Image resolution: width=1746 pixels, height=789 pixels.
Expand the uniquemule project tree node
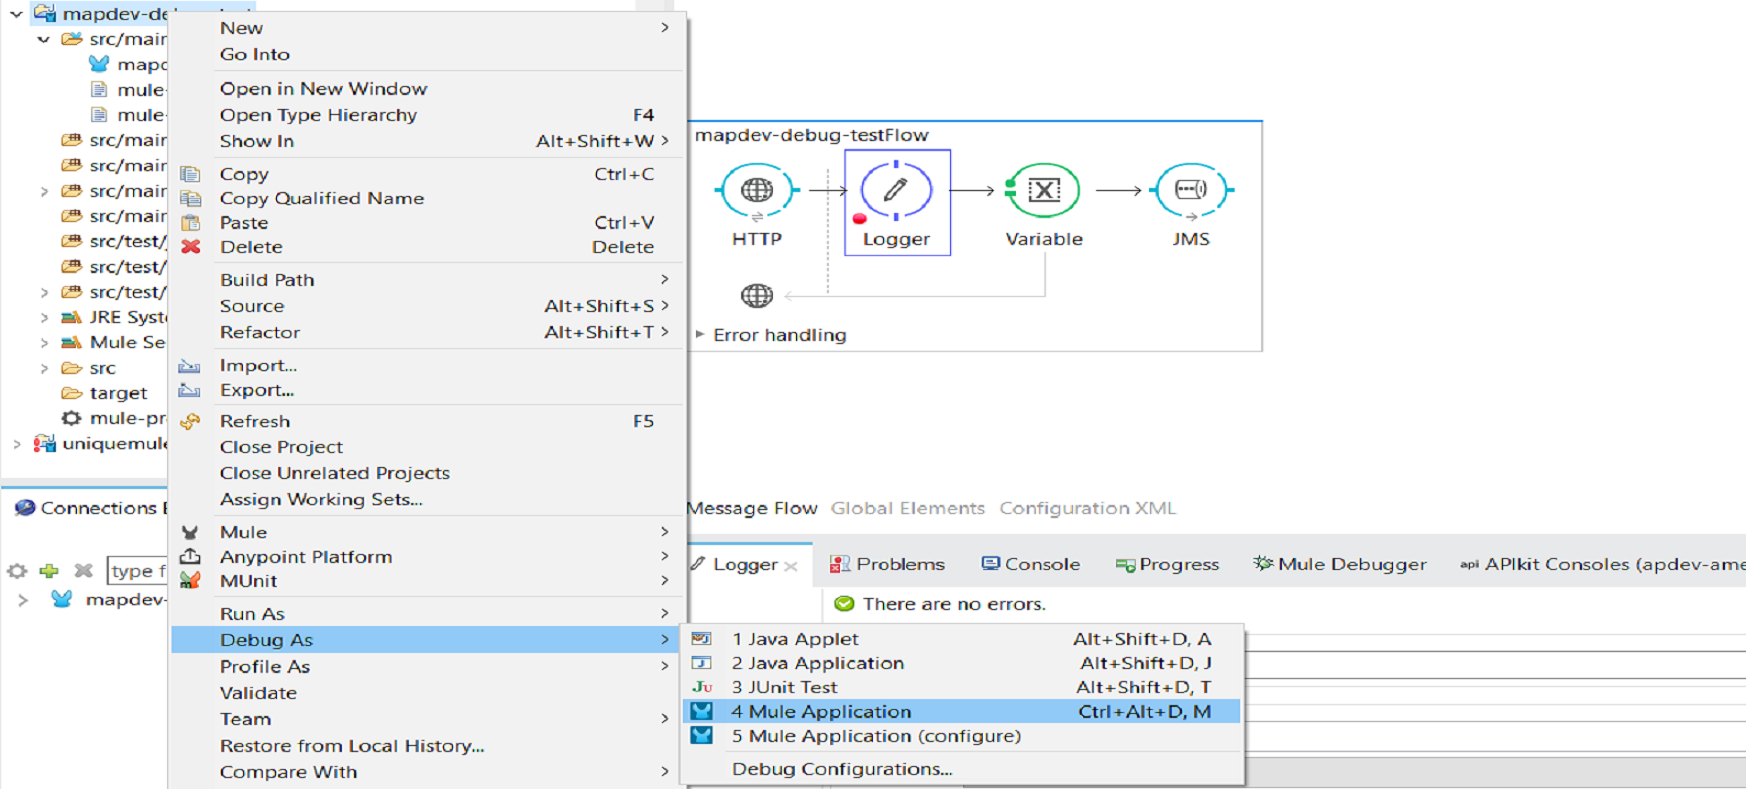click(x=17, y=444)
